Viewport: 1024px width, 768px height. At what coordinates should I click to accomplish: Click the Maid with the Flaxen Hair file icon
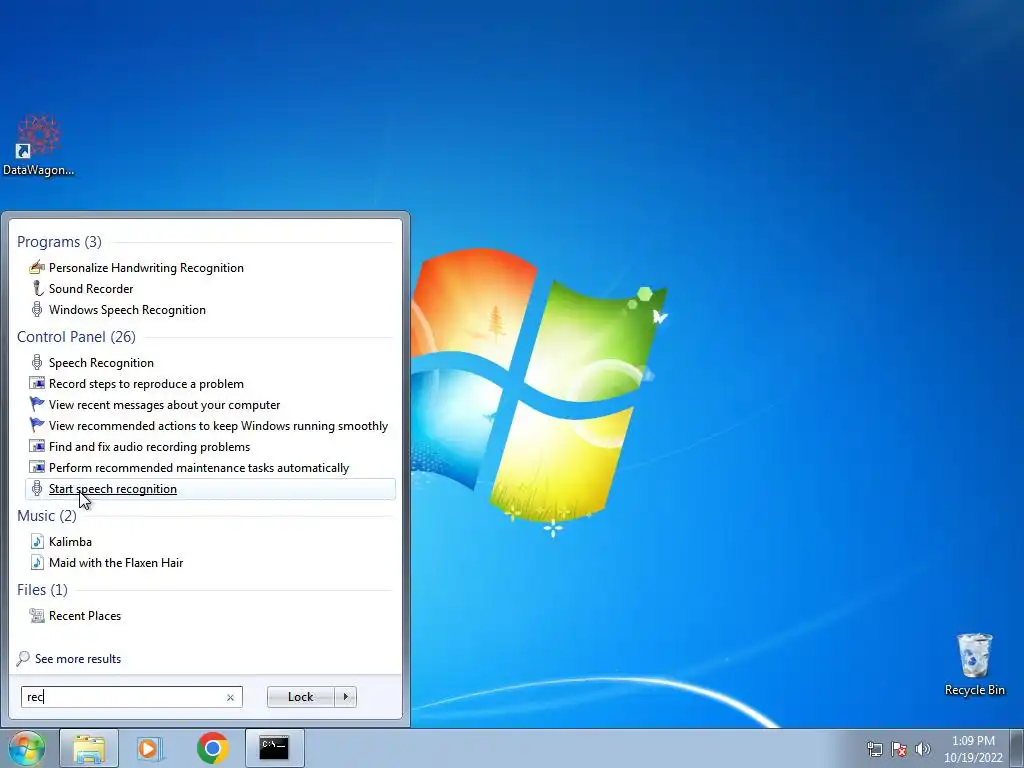point(37,562)
